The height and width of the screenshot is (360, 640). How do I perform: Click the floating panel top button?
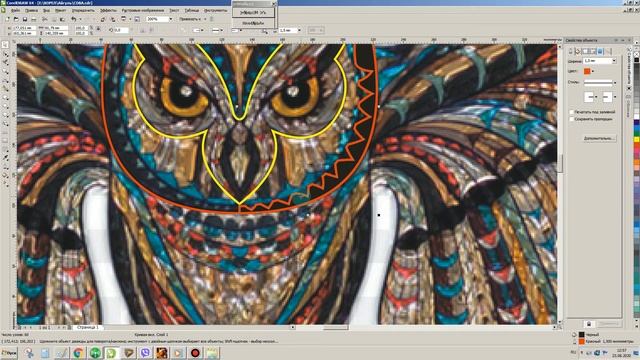[253, 13]
